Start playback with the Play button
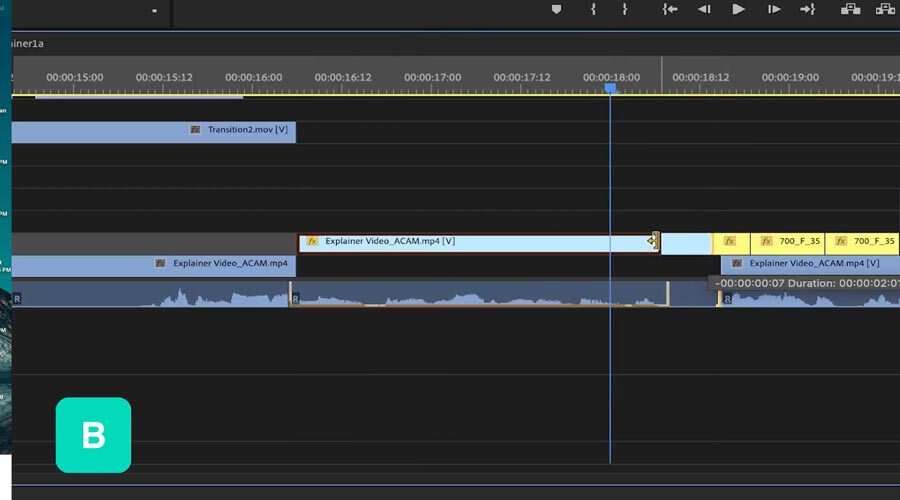900x500 pixels. pos(739,9)
